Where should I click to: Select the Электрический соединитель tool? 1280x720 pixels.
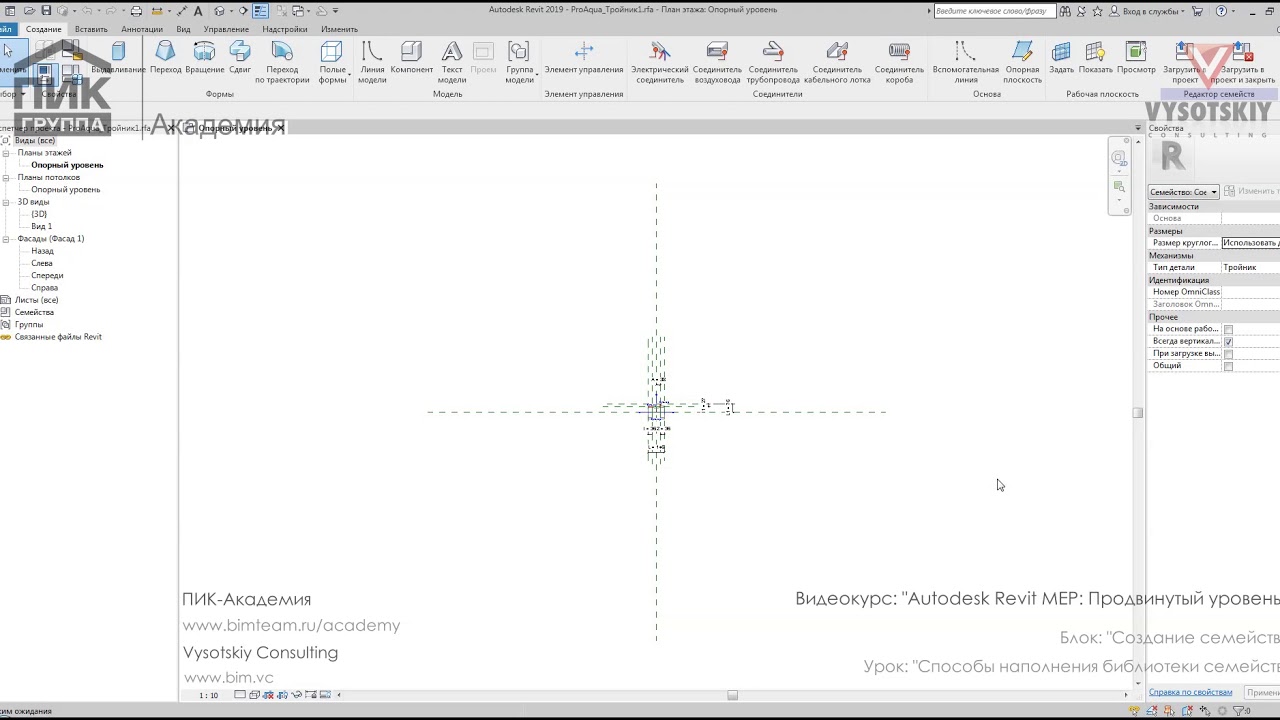pyautogui.click(x=660, y=62)
